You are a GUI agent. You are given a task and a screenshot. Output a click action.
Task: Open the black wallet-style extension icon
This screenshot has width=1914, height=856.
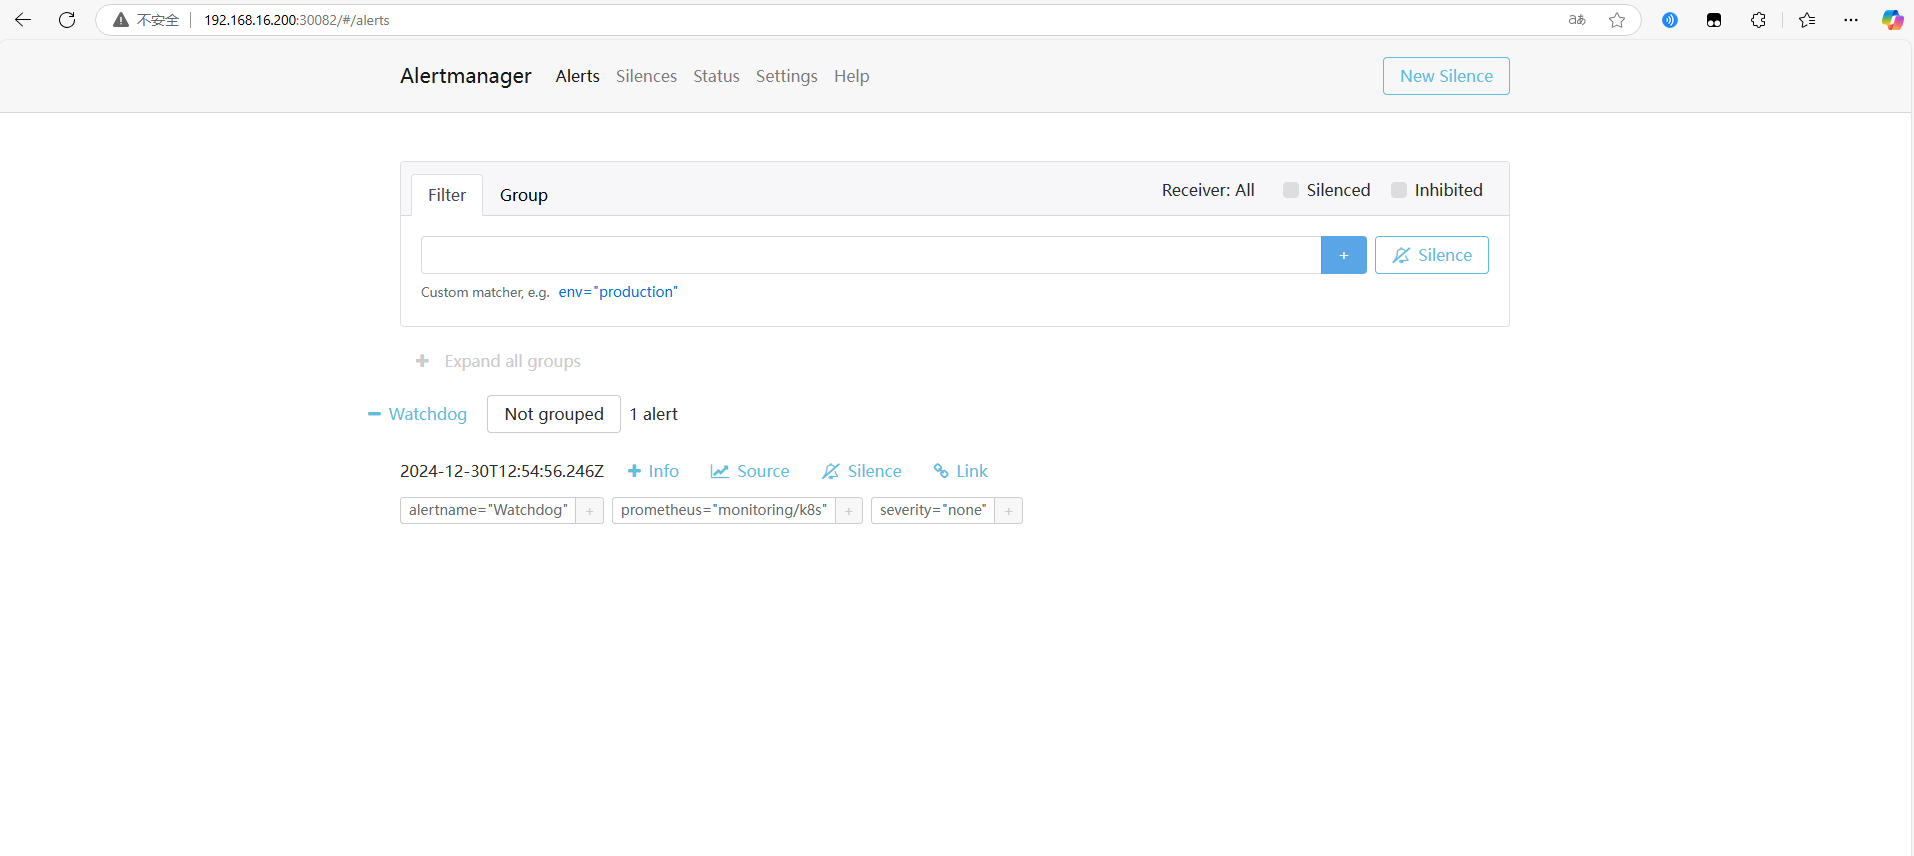(1714, 20)
